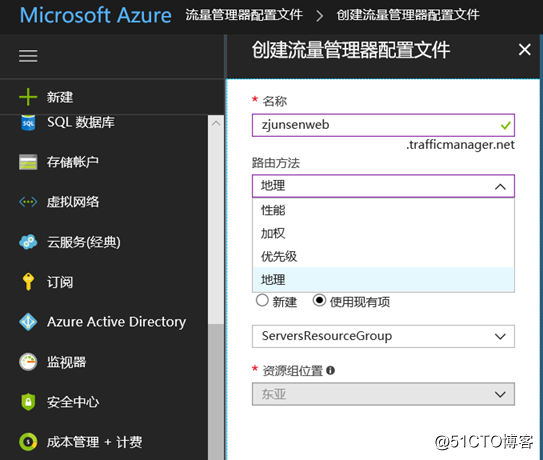
Task: Open the hamburger menu icon
Action: 28,56
